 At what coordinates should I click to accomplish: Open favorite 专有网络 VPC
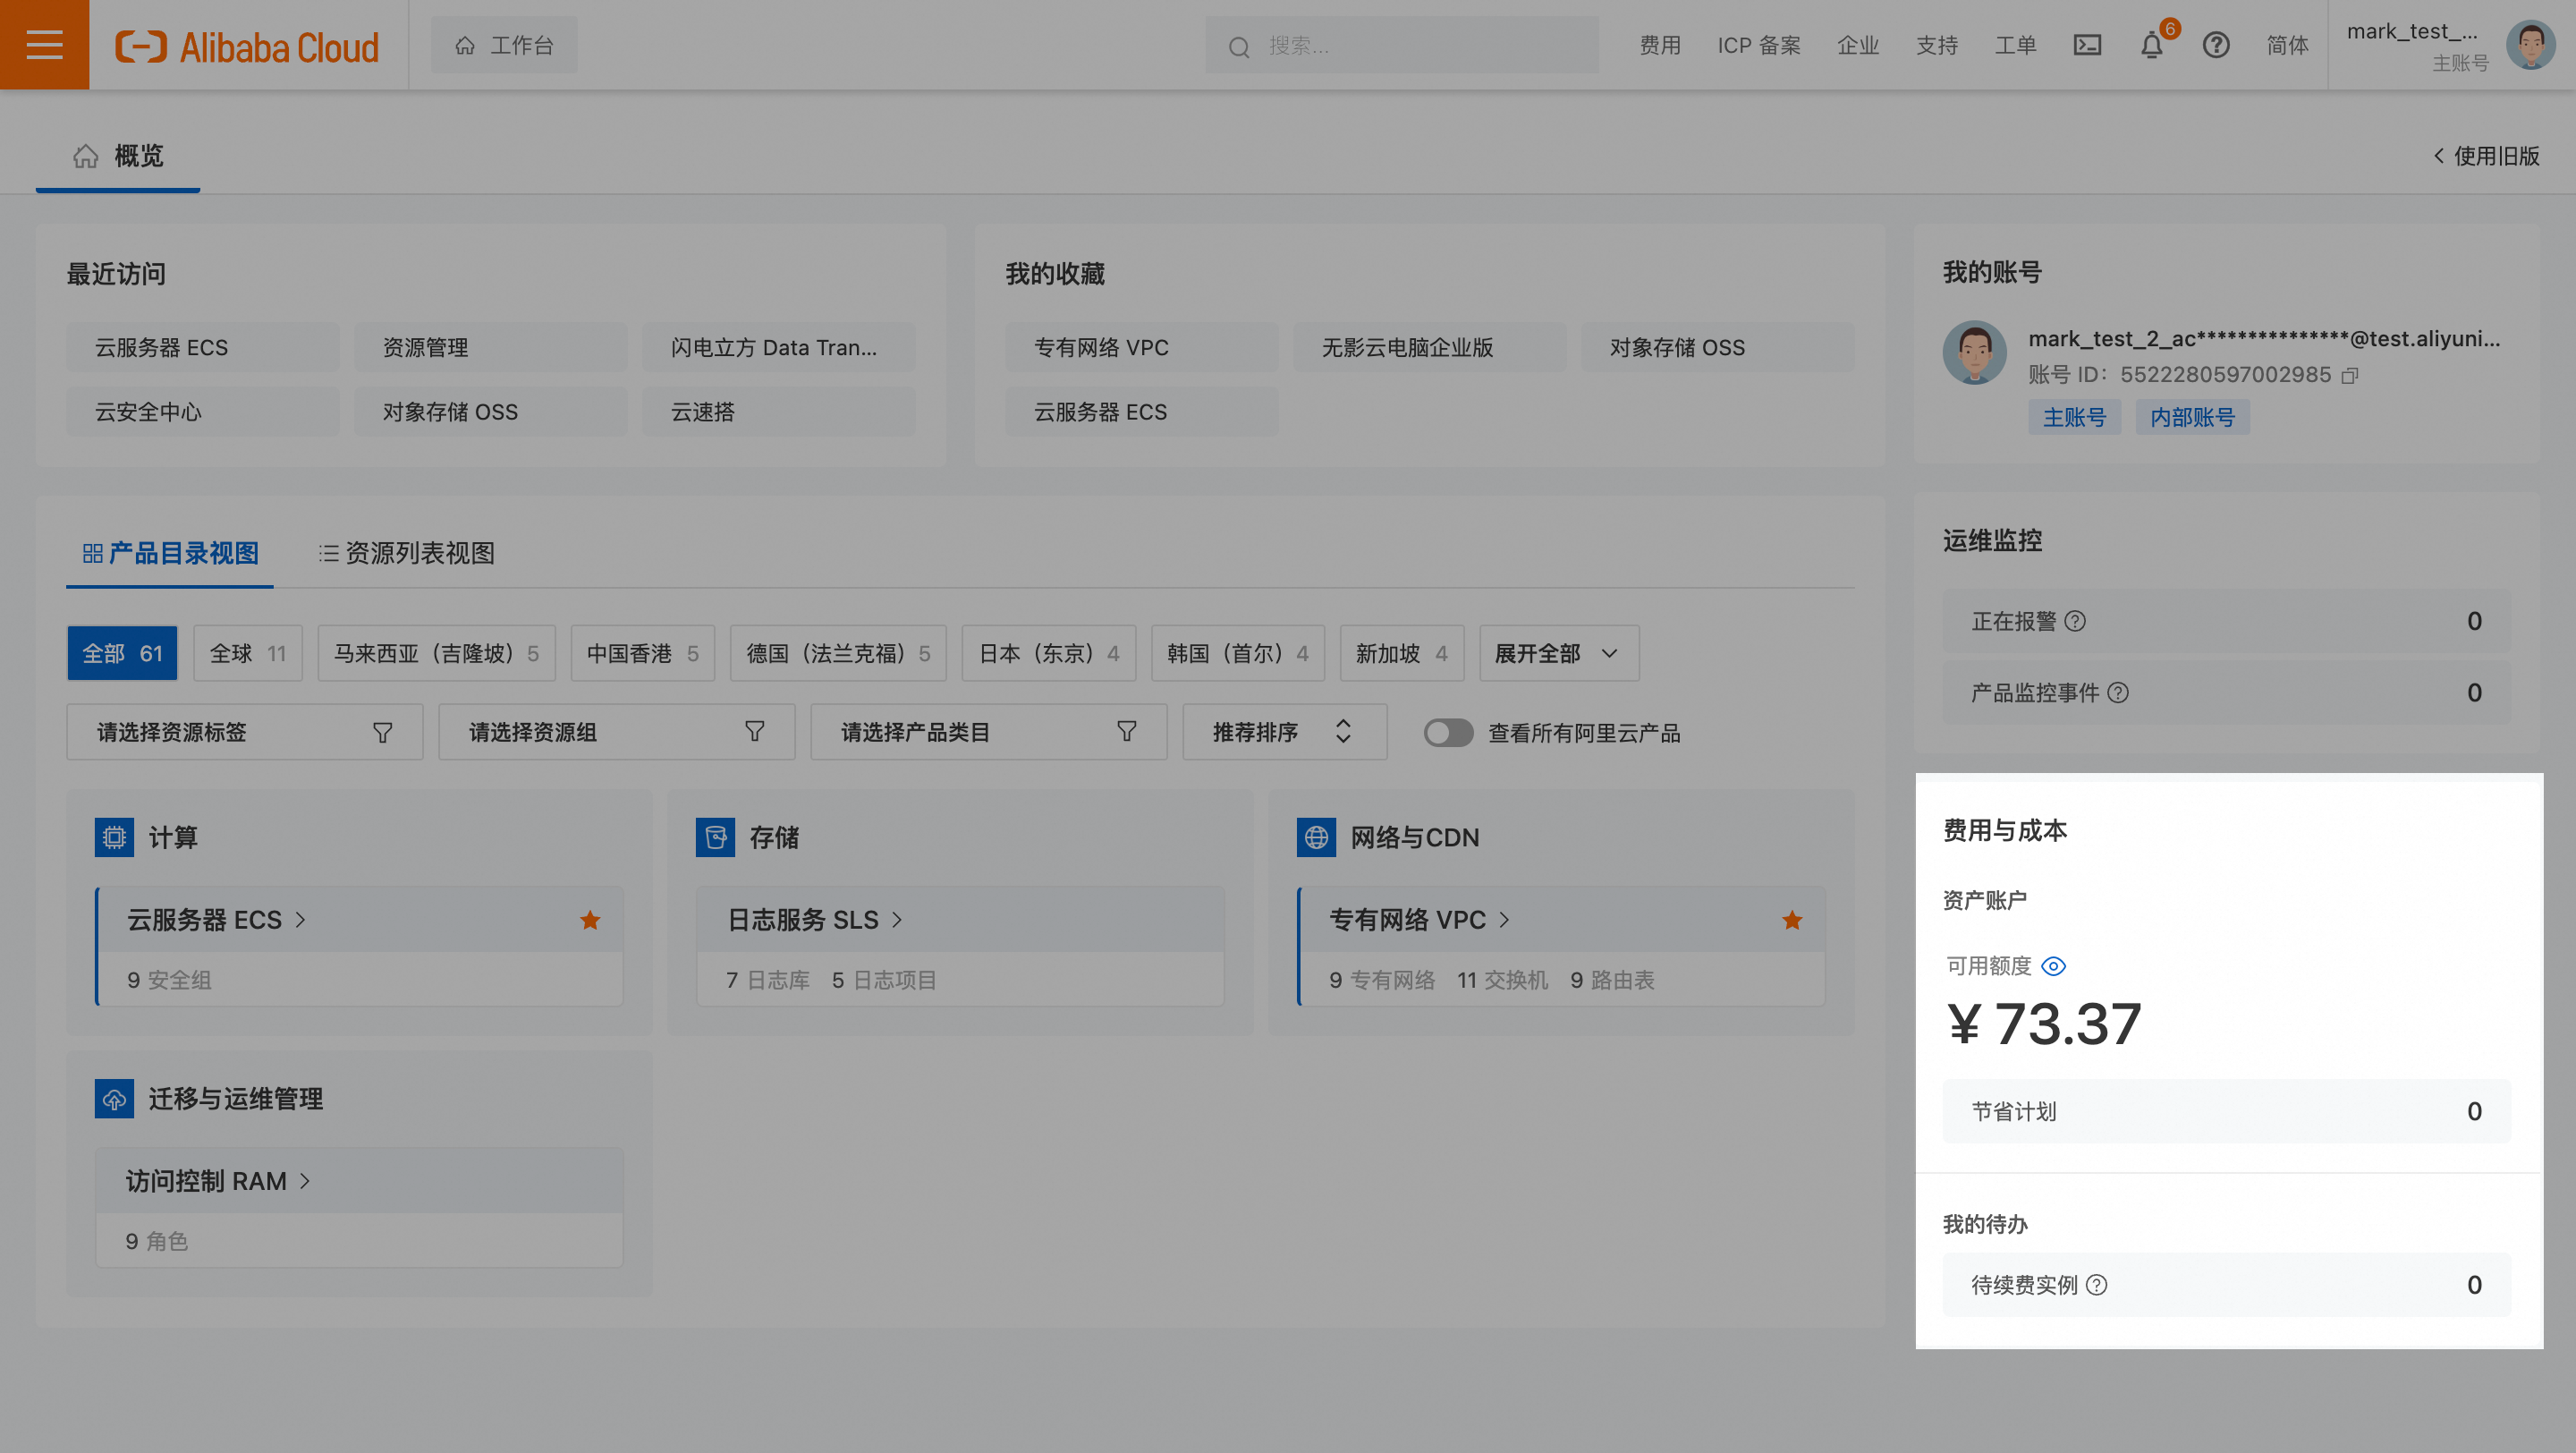(1142, 347)
